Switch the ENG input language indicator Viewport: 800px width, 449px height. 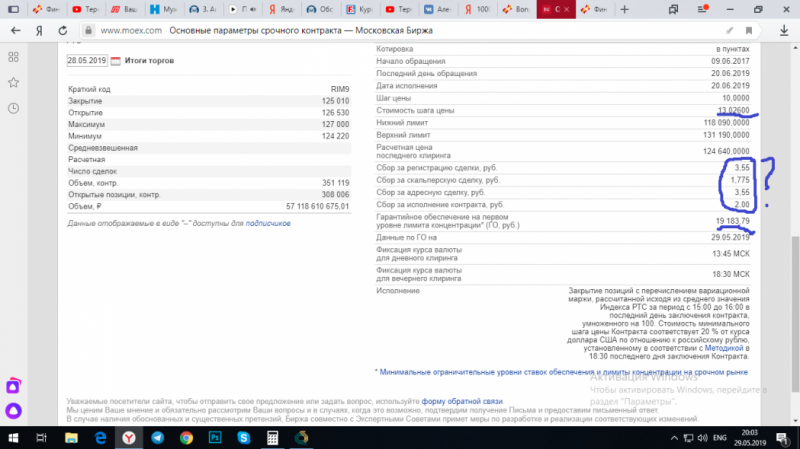(719, 438)
